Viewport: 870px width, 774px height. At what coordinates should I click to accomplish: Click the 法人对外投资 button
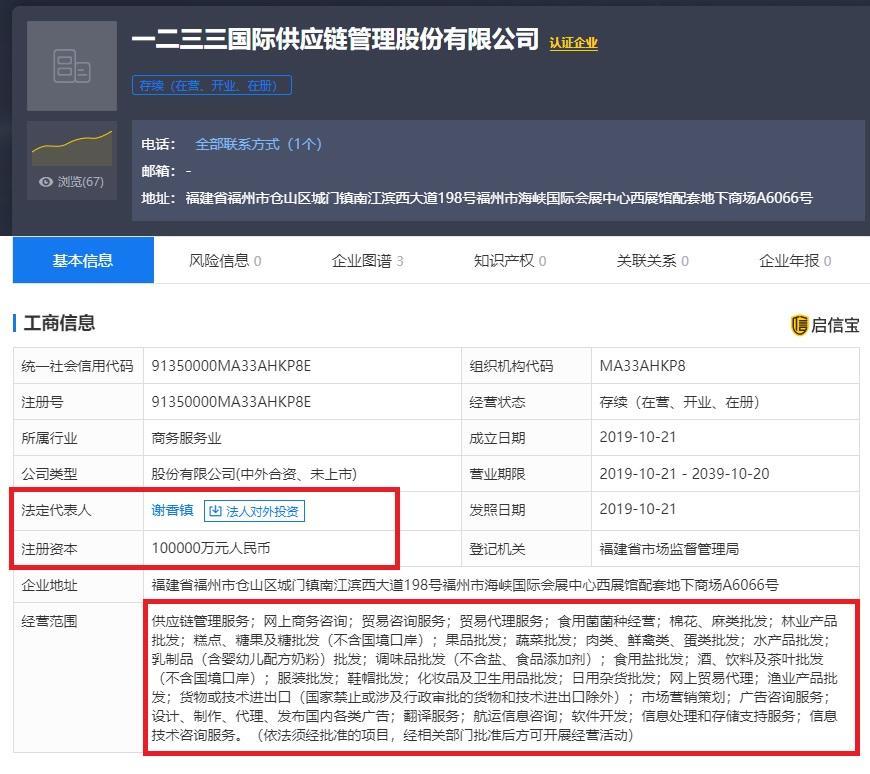(x=255, y=511)
